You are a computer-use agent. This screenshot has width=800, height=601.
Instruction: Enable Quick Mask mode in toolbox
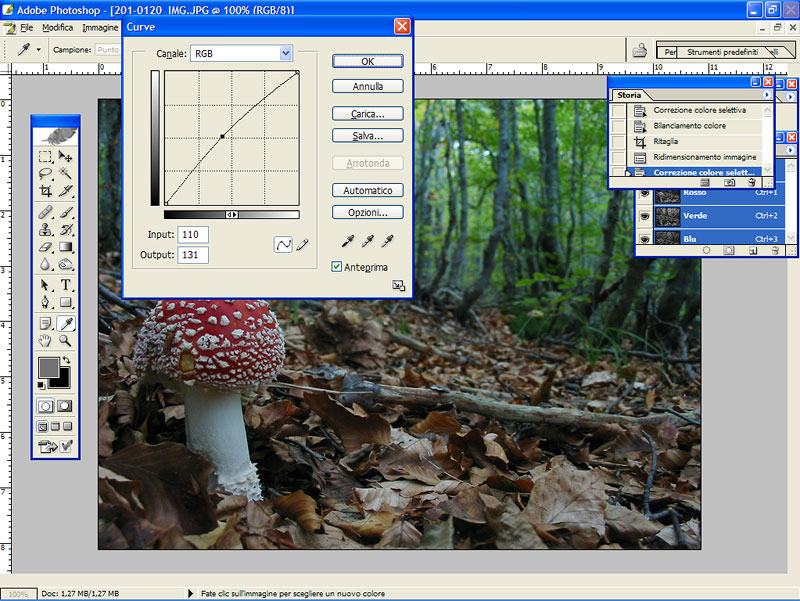tap(64, 406)
